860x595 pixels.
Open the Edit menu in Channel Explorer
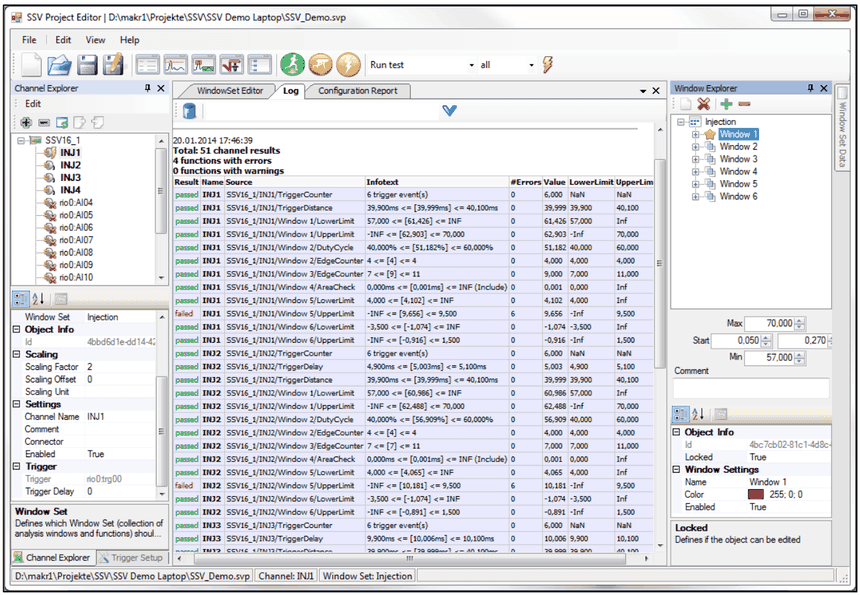tap(33, 104)
